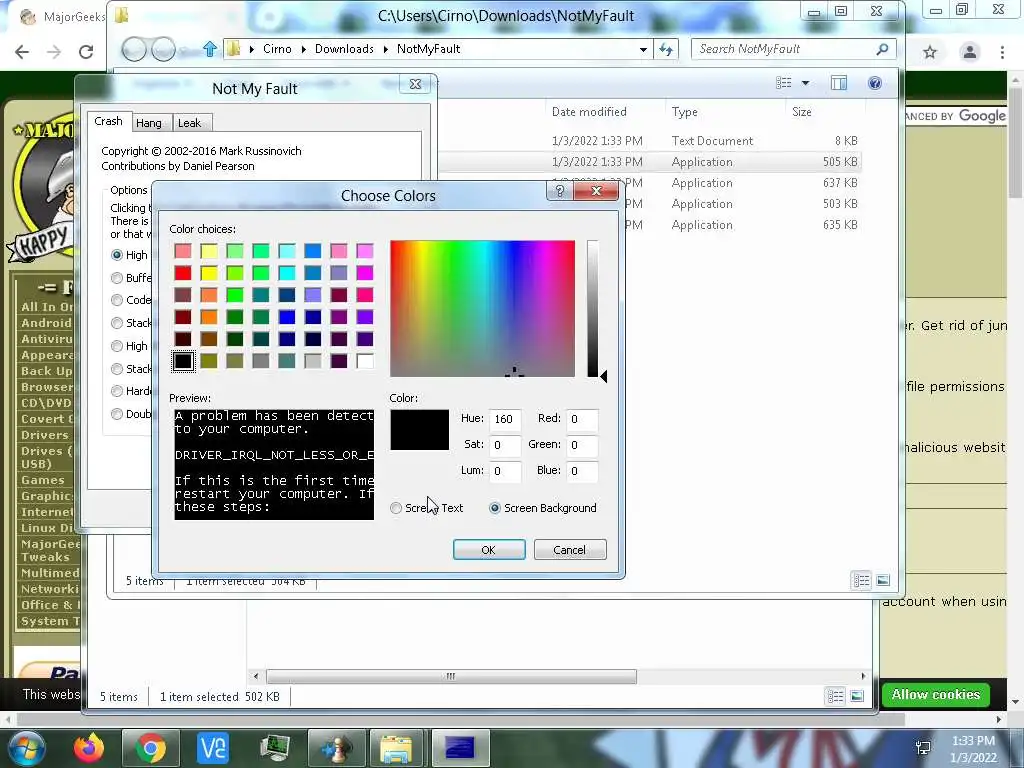Click OK in Choose Colors dialog

pos(488,550)
